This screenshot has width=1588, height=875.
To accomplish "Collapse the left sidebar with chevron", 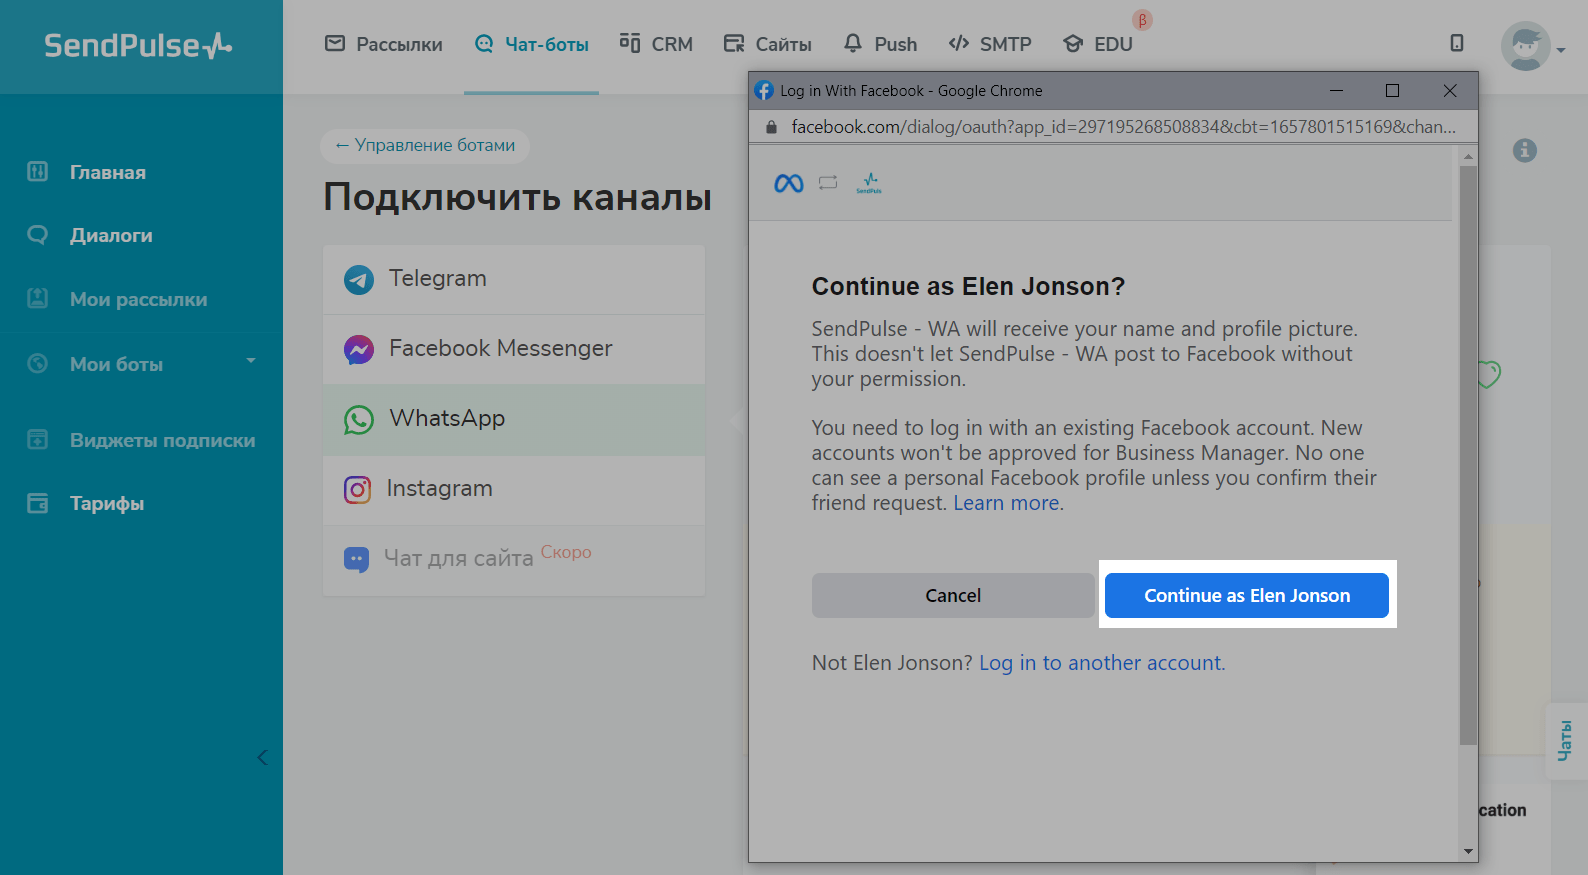I will [x=262, y=757].
